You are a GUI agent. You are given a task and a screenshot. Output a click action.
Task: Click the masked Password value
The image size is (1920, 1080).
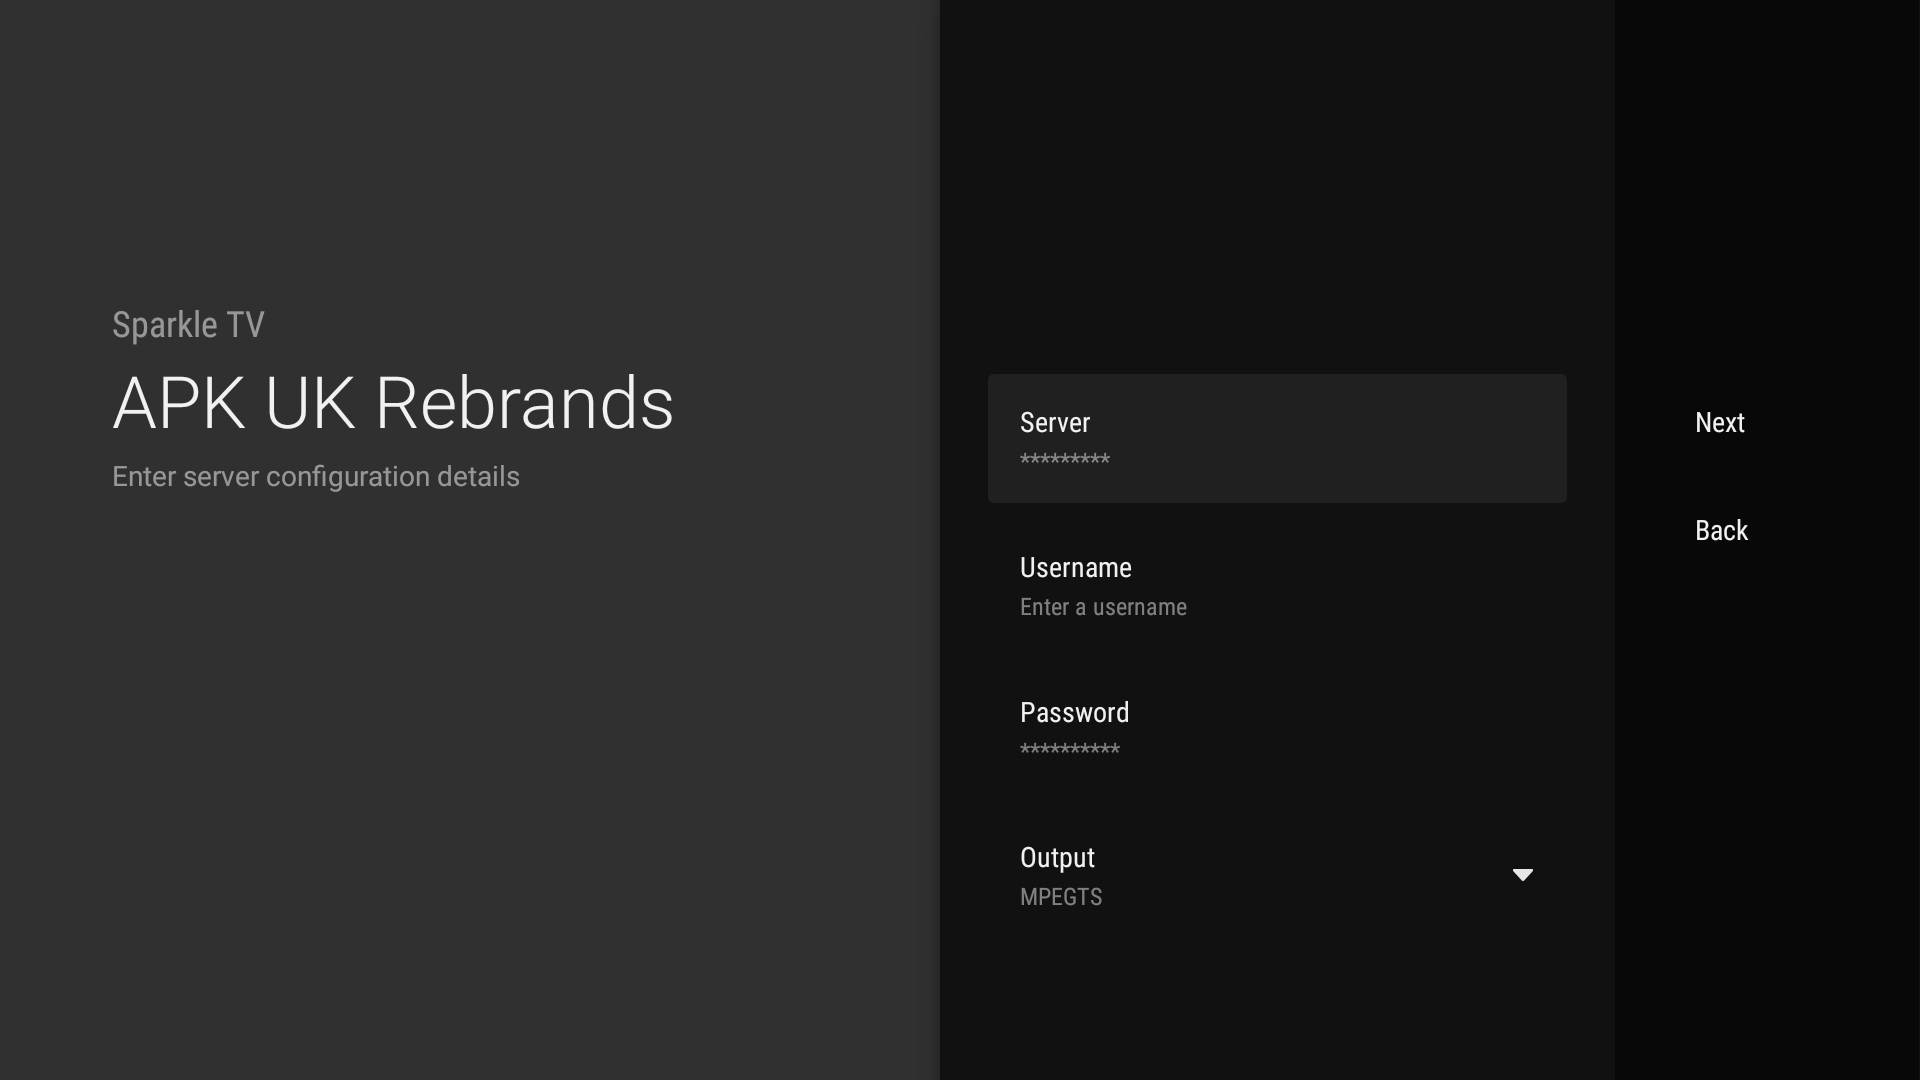click(x=1069, y=750)
